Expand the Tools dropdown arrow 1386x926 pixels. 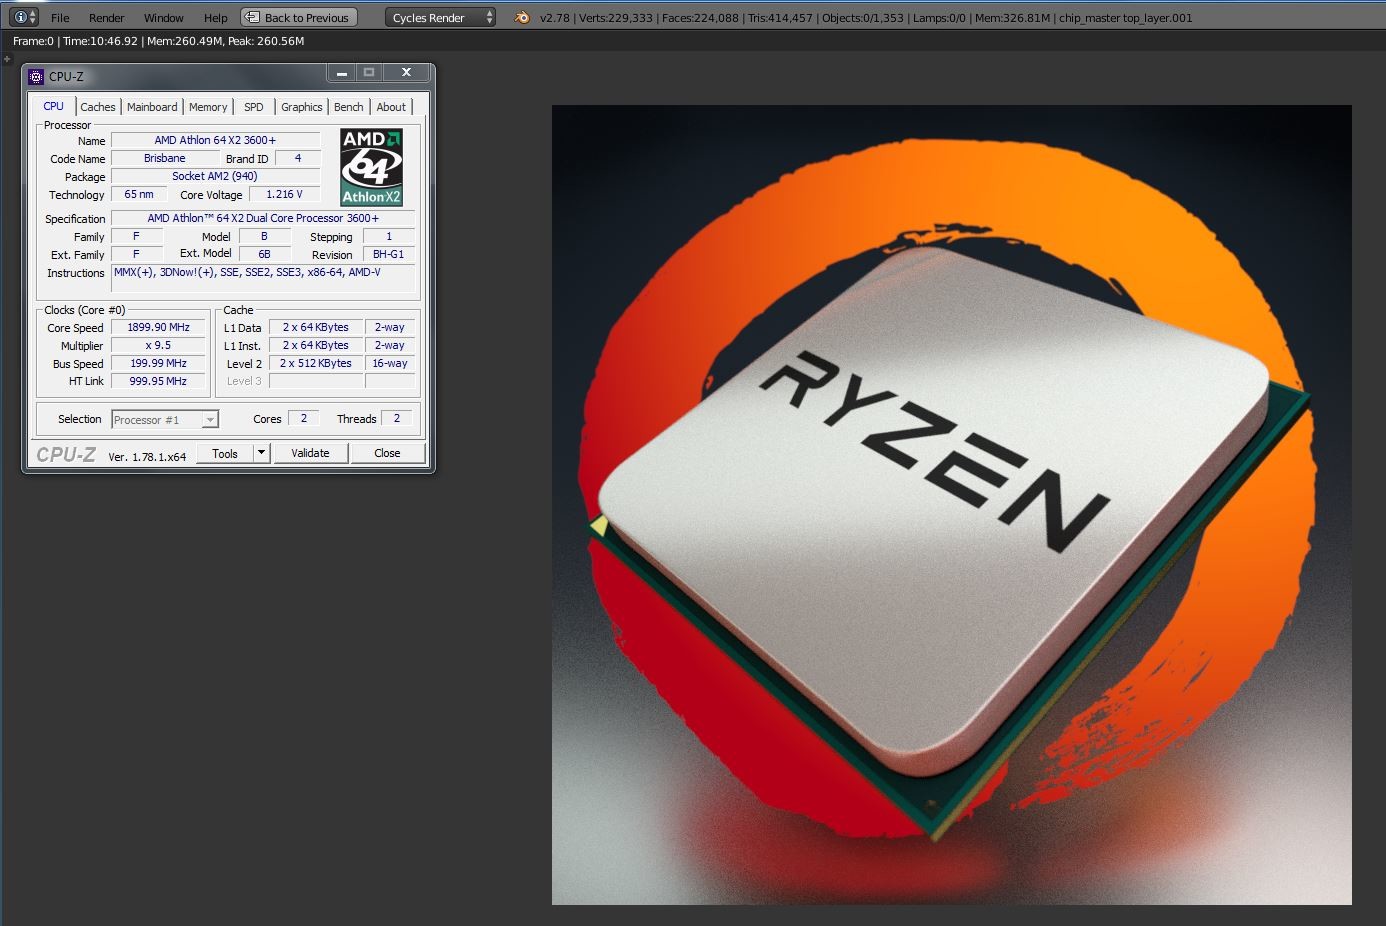point(261,453)
